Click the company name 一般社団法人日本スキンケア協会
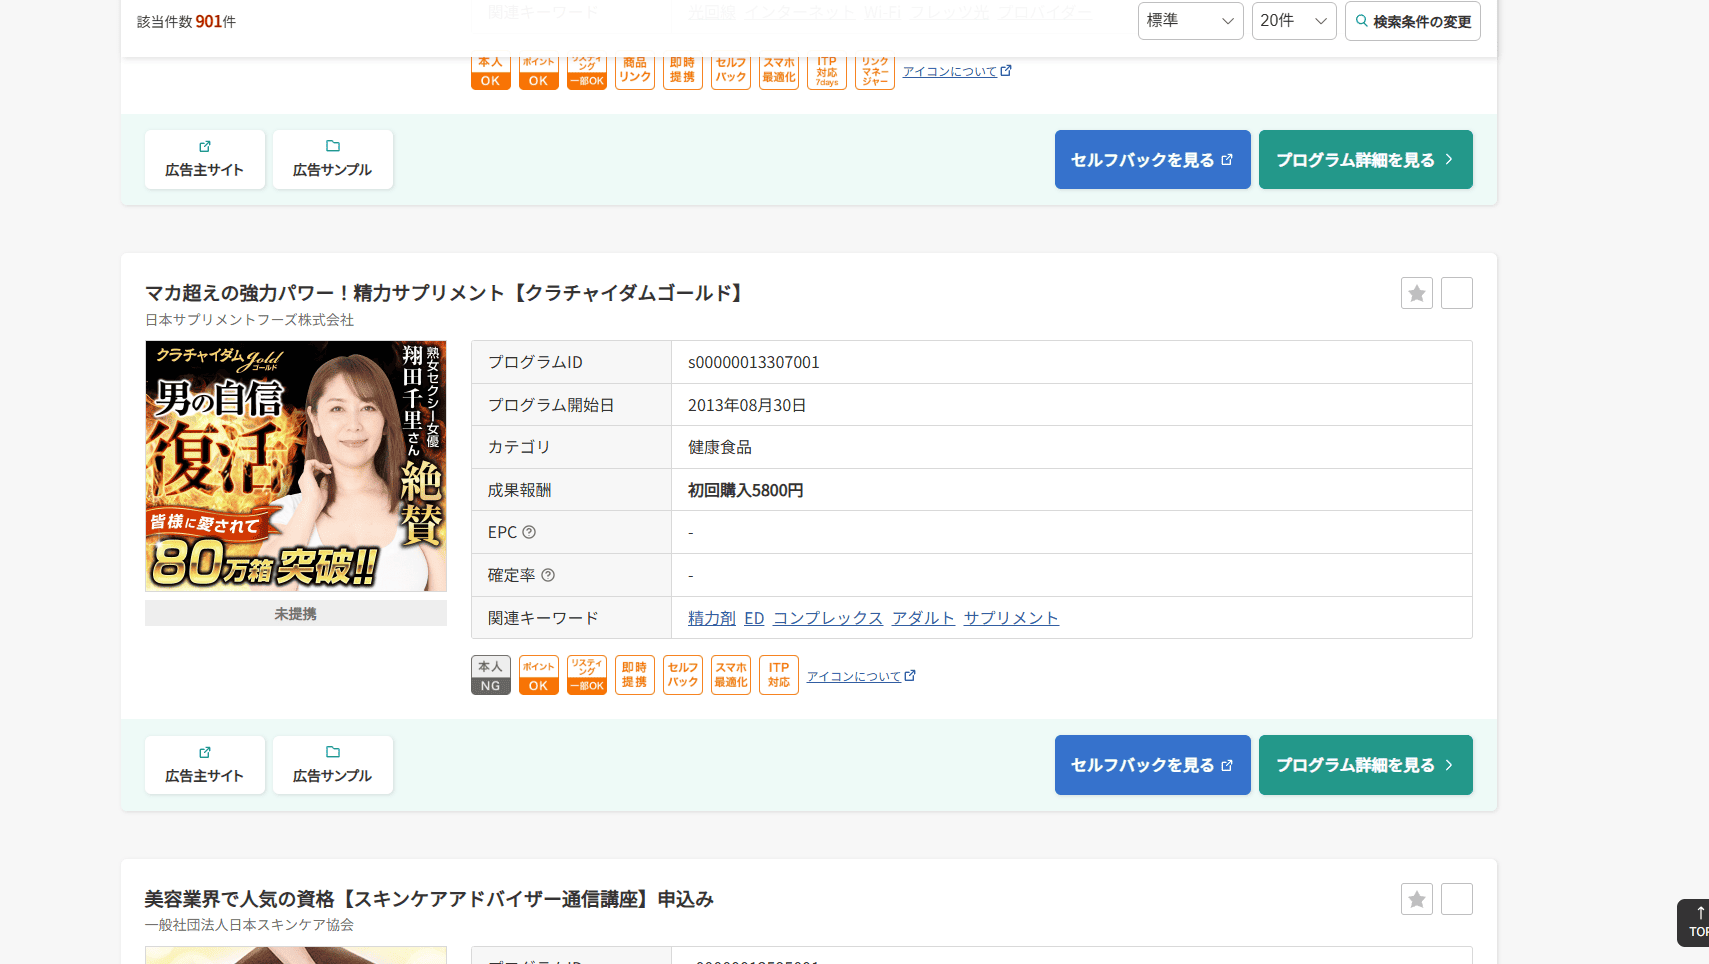This screenshot has width=1709, height=964. coord(250,925)
